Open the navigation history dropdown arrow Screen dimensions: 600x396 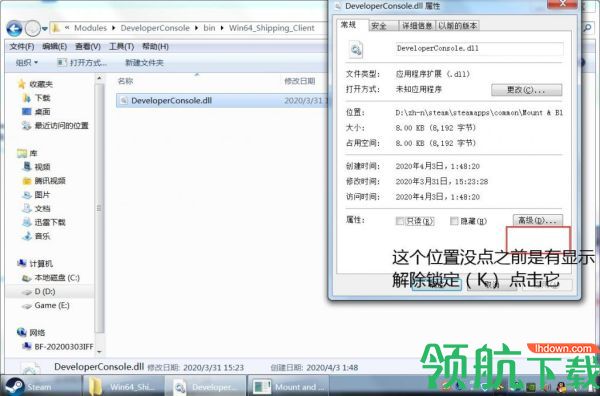coord(44,29)
